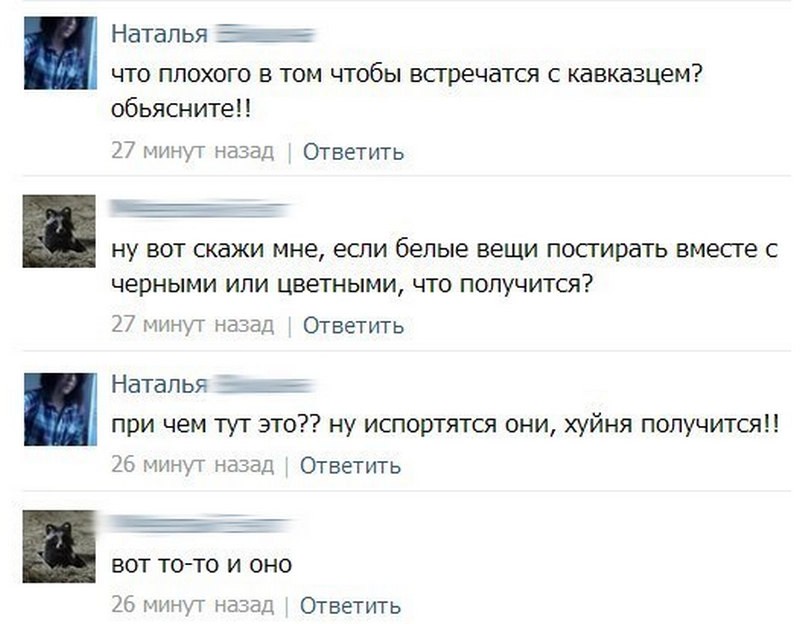Reply to the comment 'вот то-то и оно'

pyautogui.click(x=351, y=605)
